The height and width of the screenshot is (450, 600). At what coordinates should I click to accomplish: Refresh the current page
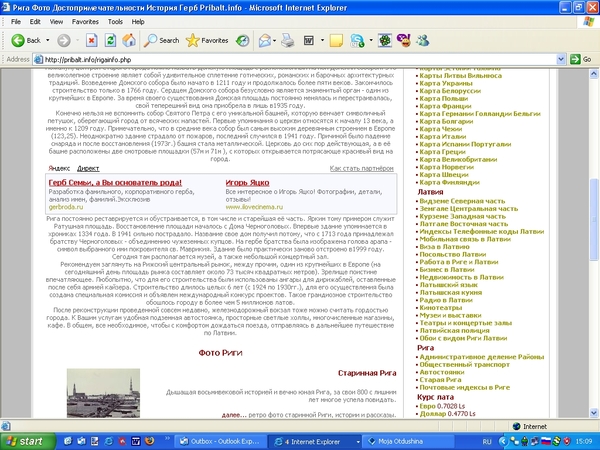110,40
